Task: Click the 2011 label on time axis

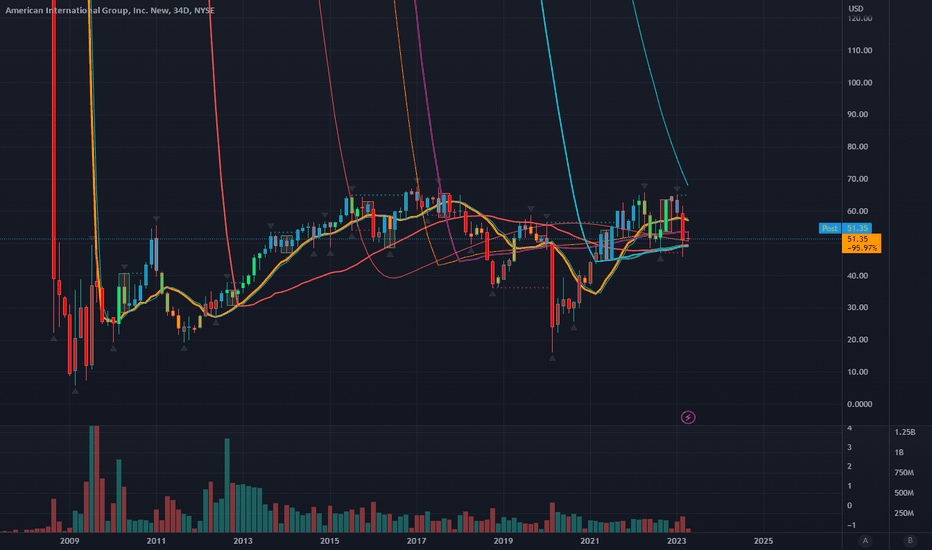Action: pos(156,540)
